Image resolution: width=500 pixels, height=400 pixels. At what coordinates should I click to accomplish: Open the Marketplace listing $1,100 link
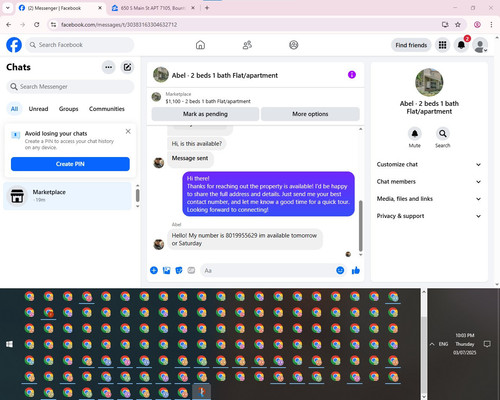208,101
